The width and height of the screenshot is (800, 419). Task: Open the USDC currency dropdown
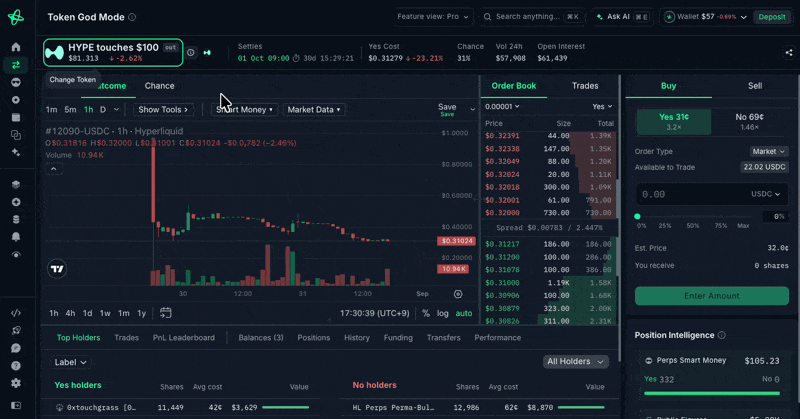point(765,194)
